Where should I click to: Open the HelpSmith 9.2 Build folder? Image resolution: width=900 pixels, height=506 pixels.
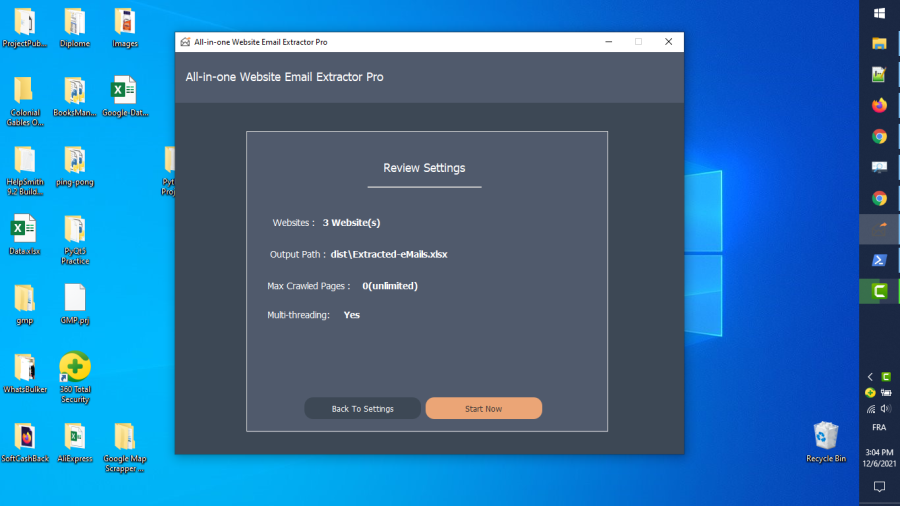point(25,170)
